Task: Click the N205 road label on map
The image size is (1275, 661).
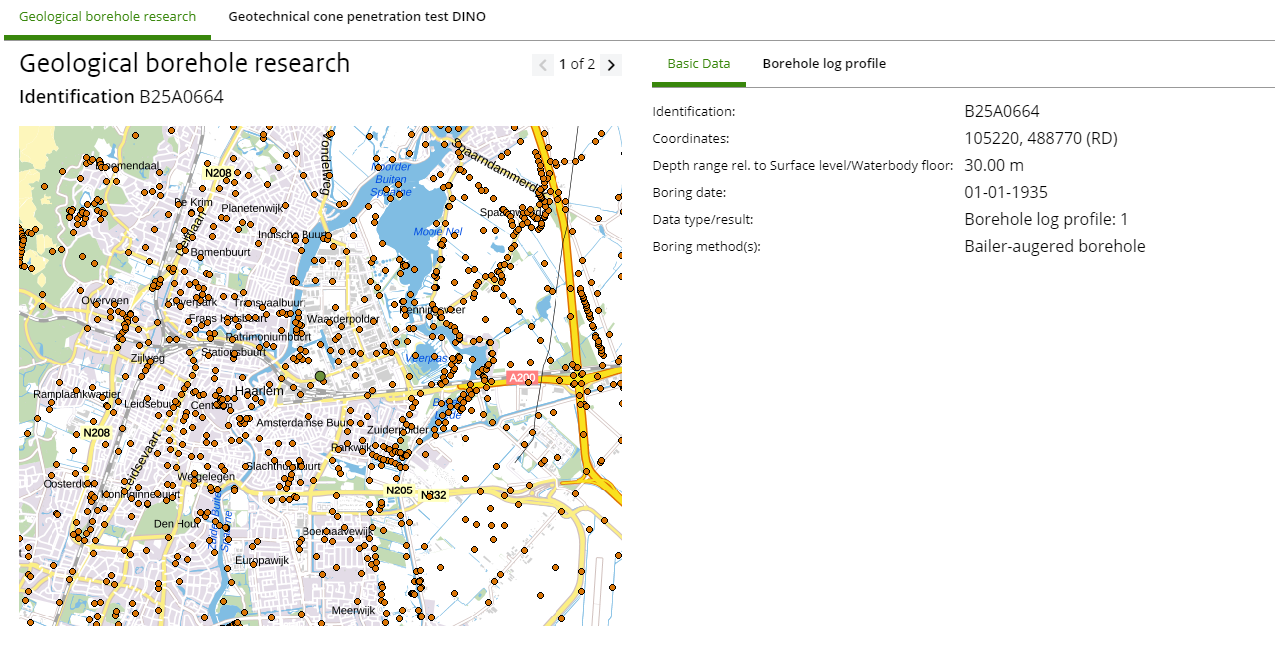Action: tap(400, 490)
